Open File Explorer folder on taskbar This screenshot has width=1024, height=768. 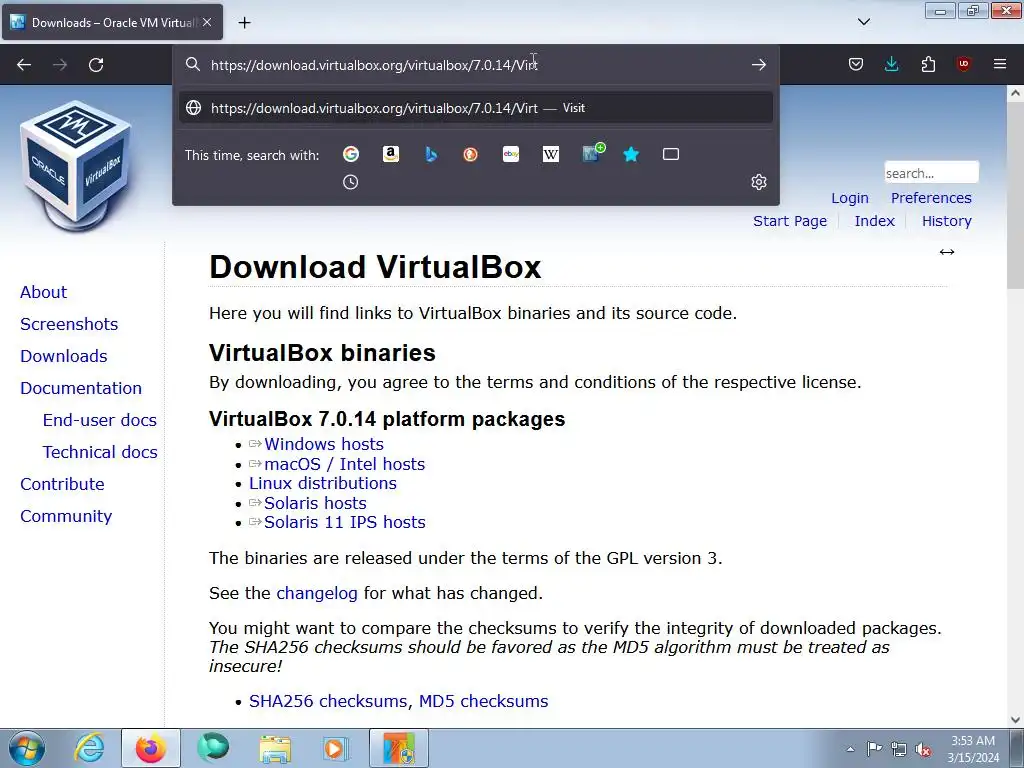point(275,748)
